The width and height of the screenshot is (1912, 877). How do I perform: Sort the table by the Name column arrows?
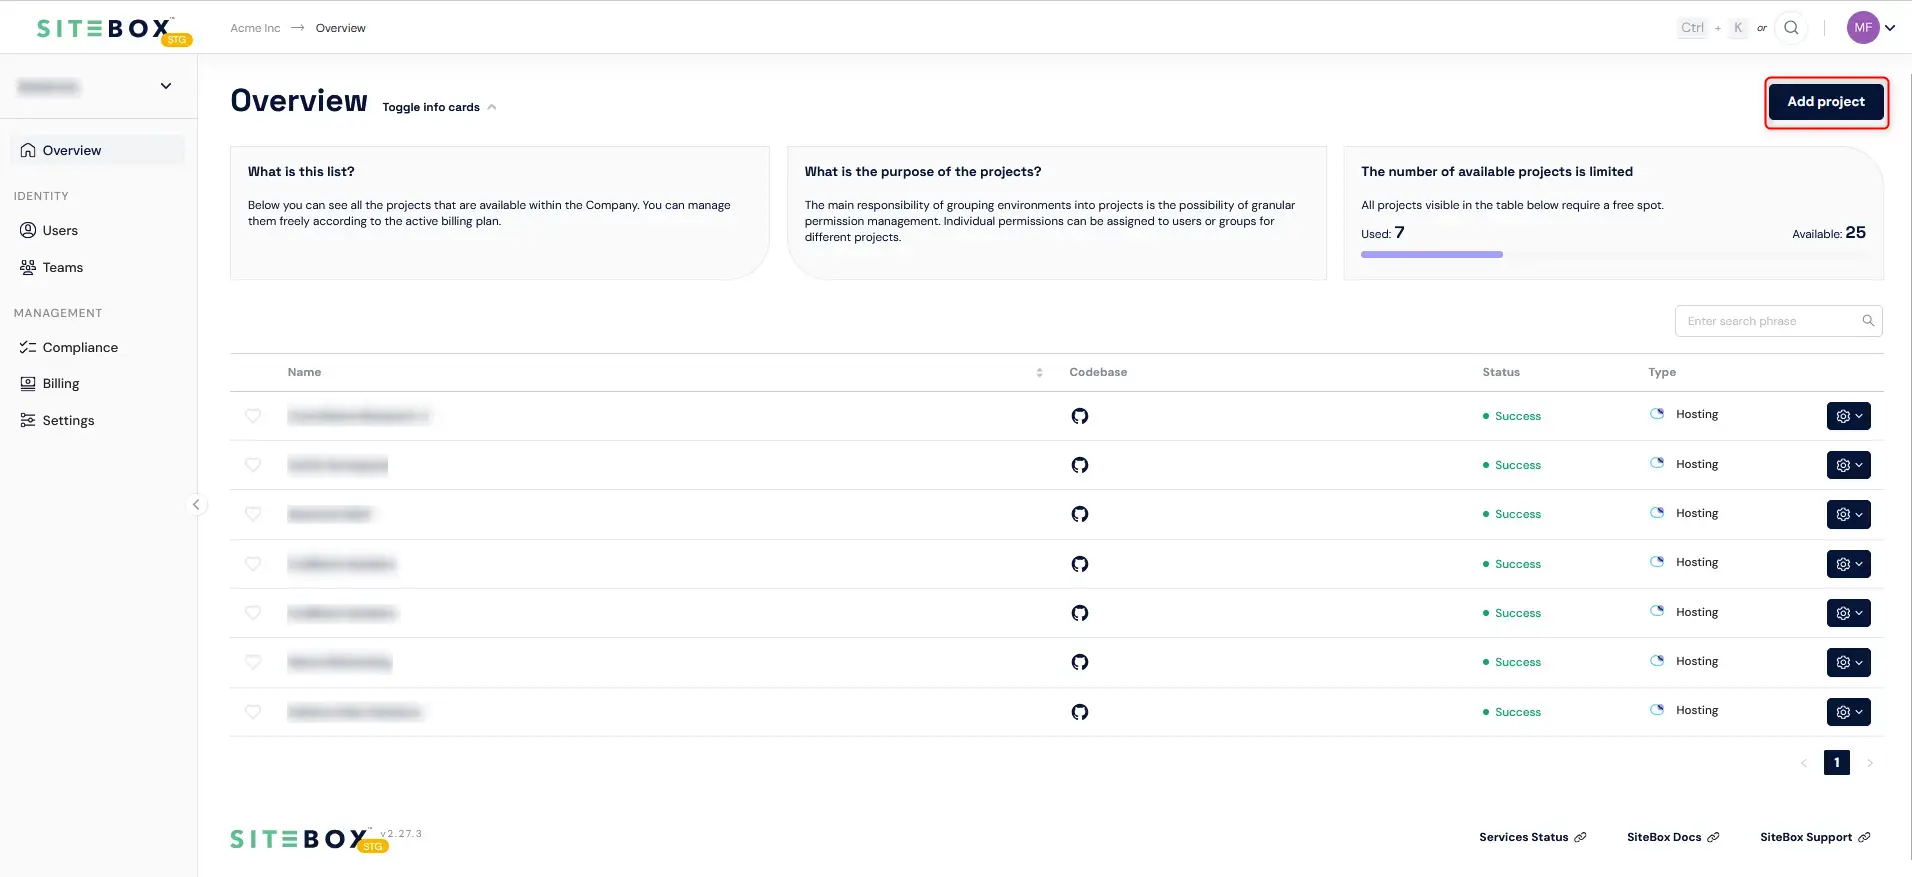(x=1039, y=372)
